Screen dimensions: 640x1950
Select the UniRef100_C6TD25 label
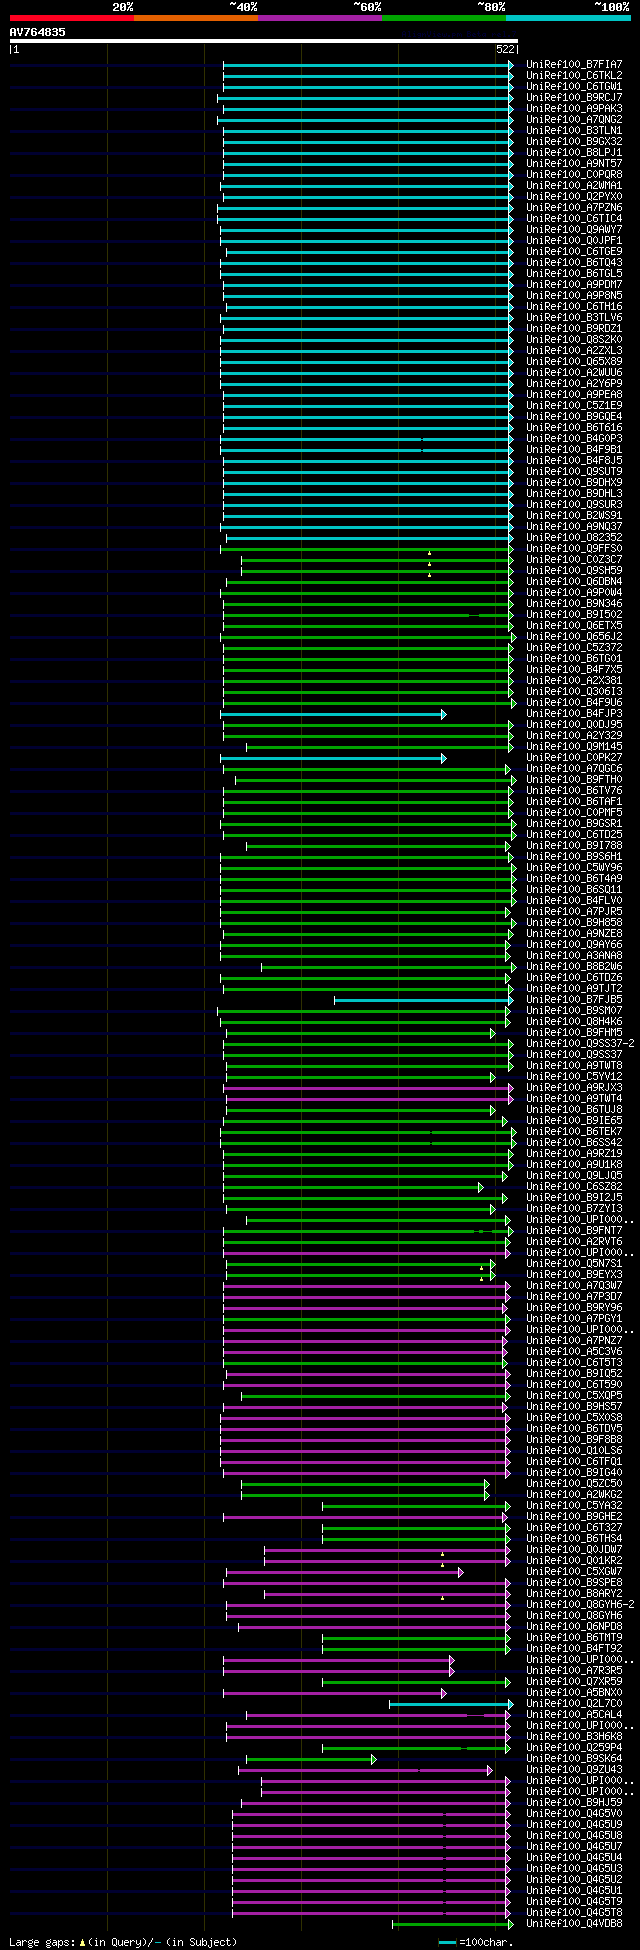[574, 834]
